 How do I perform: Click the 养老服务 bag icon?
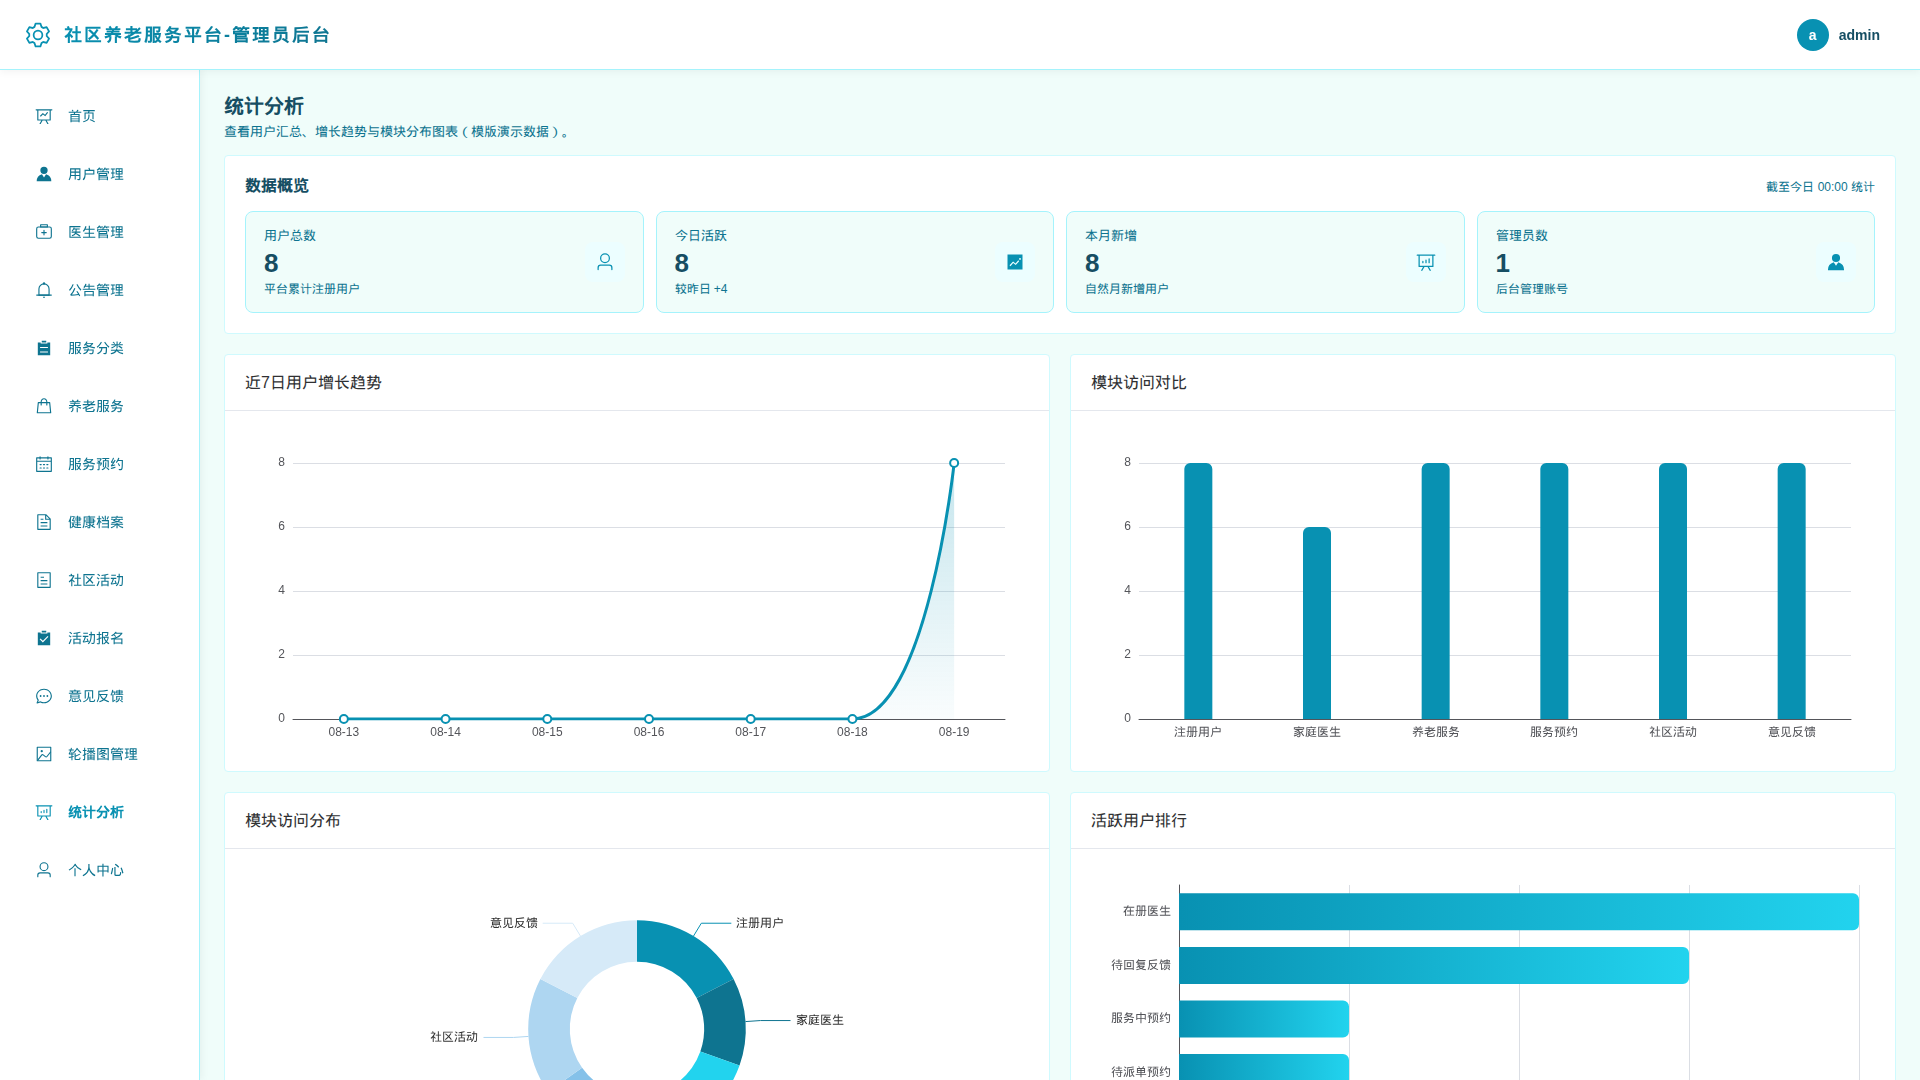coord(44,406)
